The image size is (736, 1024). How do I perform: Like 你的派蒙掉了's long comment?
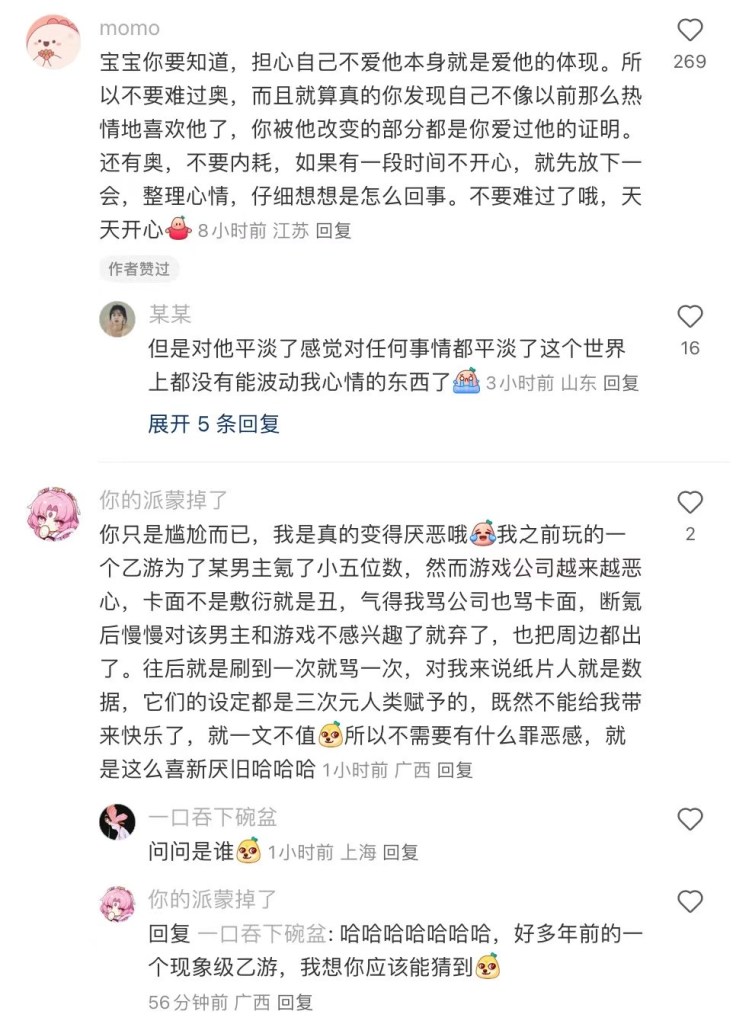(x=690, y=502)
